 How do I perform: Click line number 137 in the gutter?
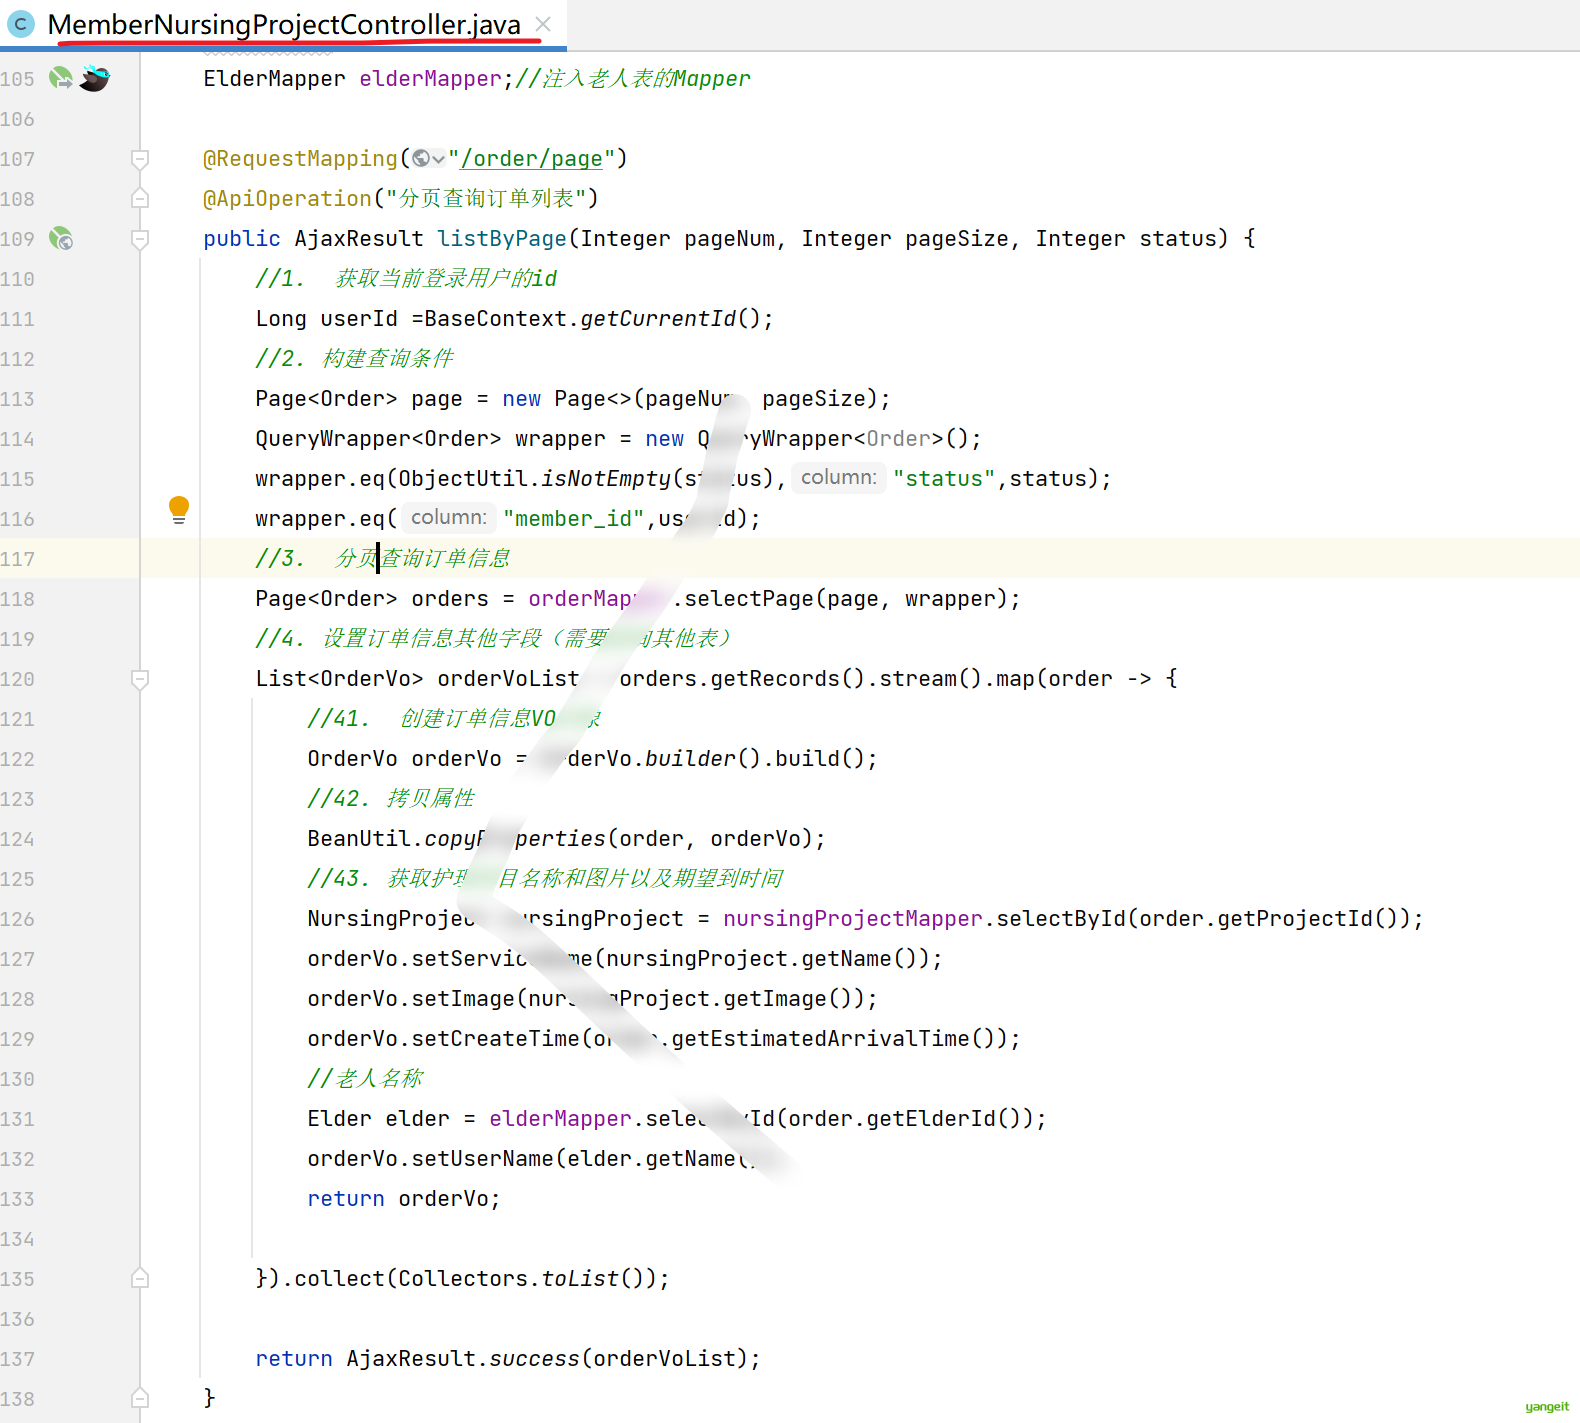18,1359
